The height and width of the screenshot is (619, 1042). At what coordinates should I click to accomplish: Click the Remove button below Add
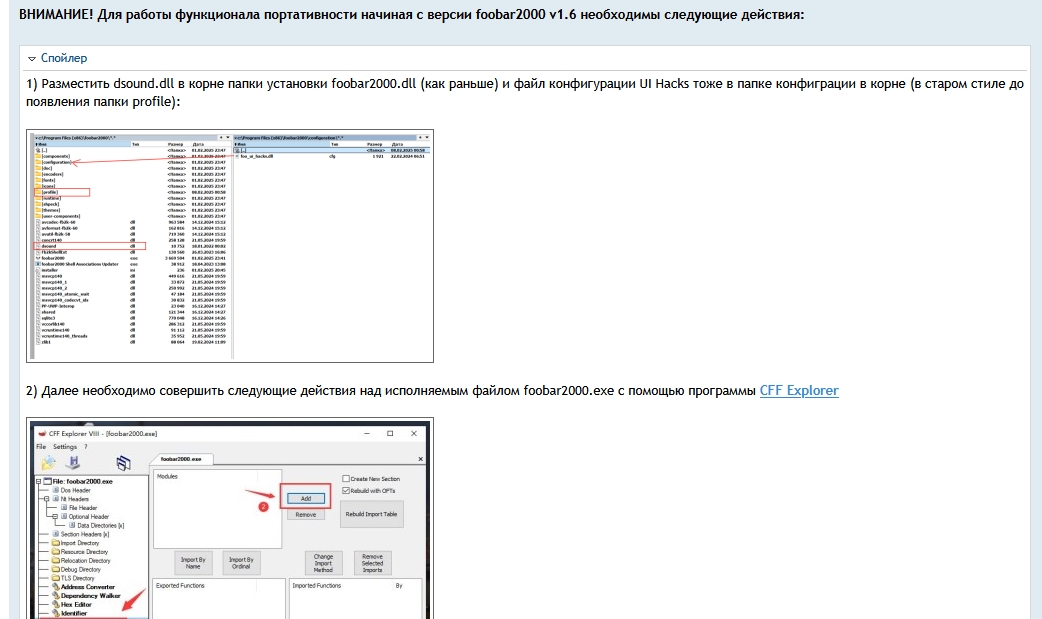pyautogui.click(x=306, y=515)
